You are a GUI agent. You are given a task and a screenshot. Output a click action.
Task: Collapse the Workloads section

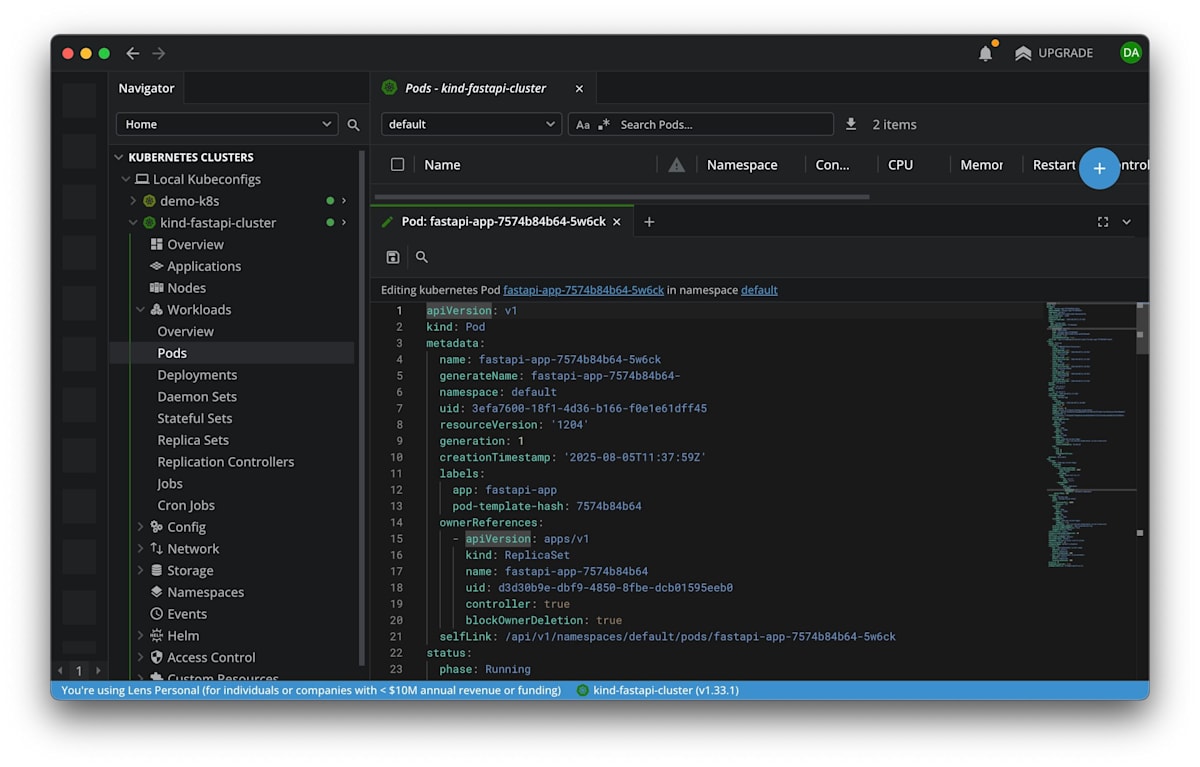click(140, 310)
